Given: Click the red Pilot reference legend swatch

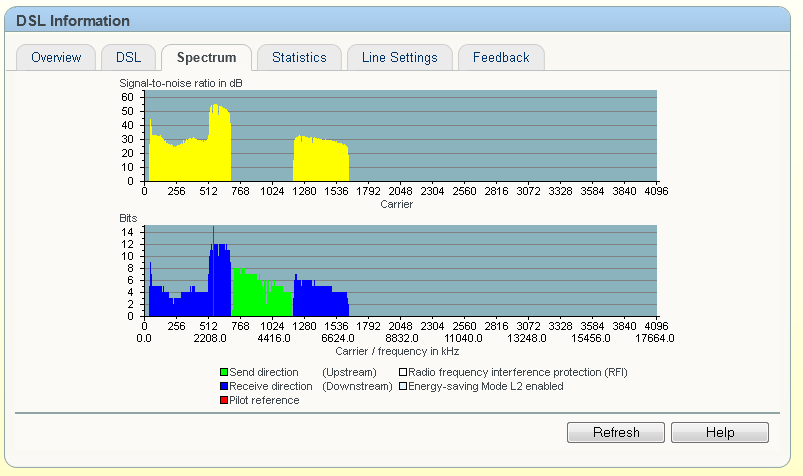Looking at the screenshot, I should pyautogui.click(x=224, y=401).
